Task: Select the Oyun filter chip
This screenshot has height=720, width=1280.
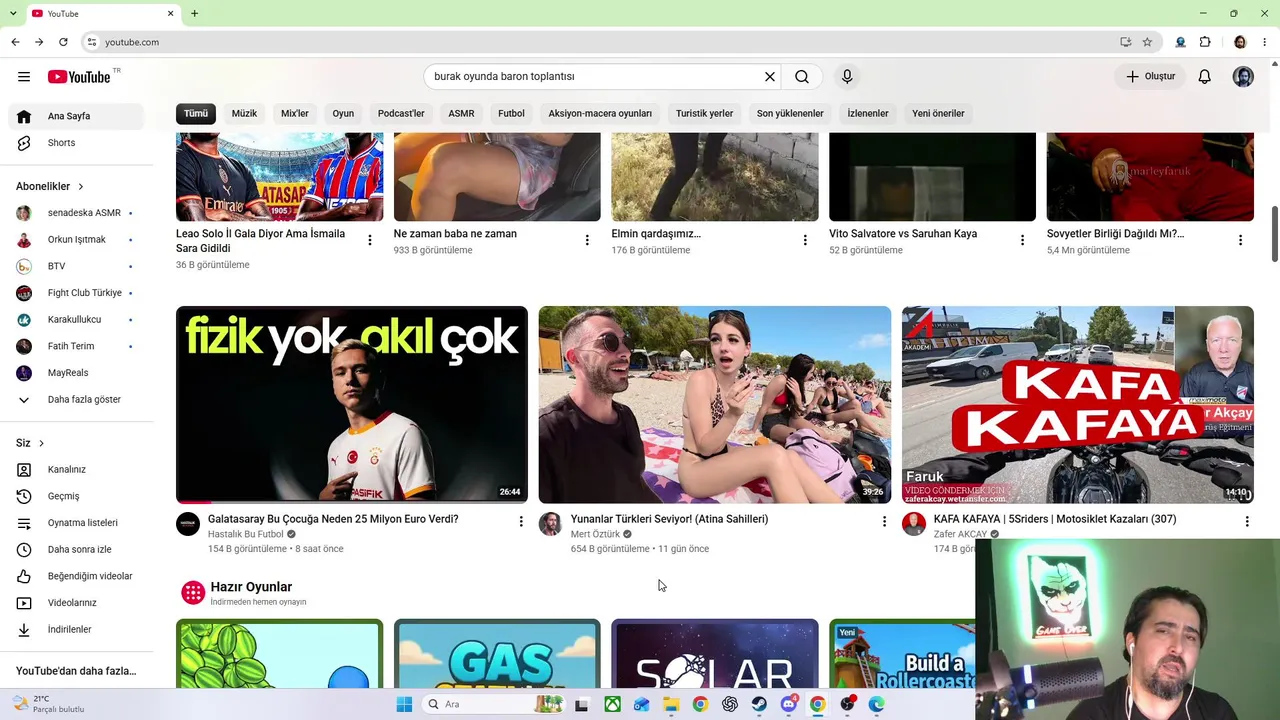Action: 343,113
